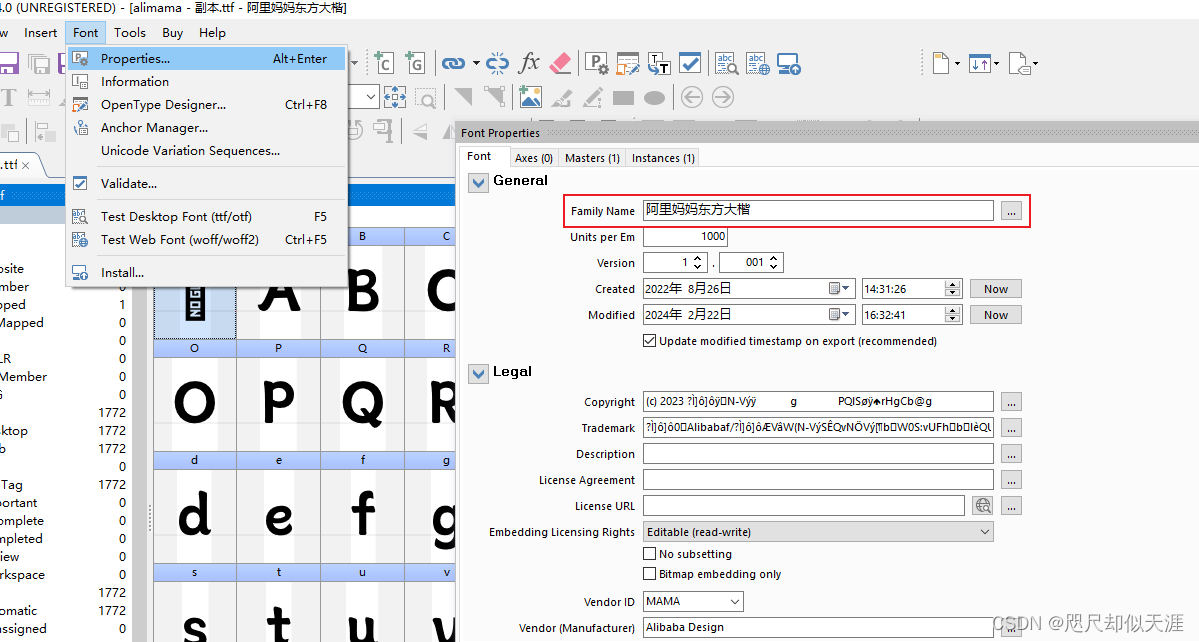Select Validate... in Font menu
1199x642 pixels.
[207, 183]
